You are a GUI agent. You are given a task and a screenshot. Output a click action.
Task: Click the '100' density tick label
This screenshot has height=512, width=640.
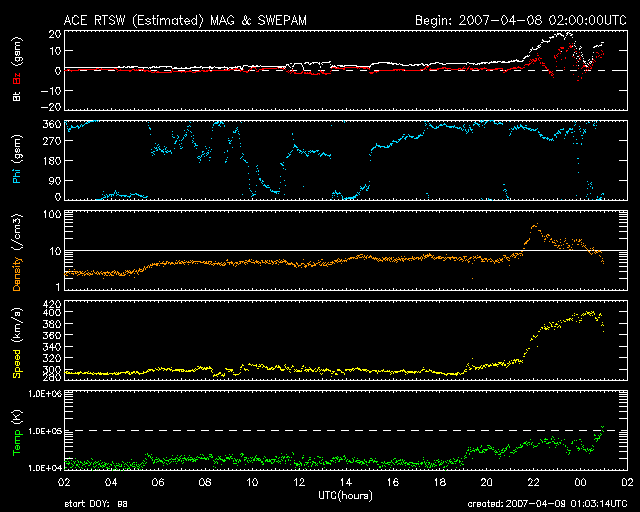pyautogui.click(x=54, y=214)
